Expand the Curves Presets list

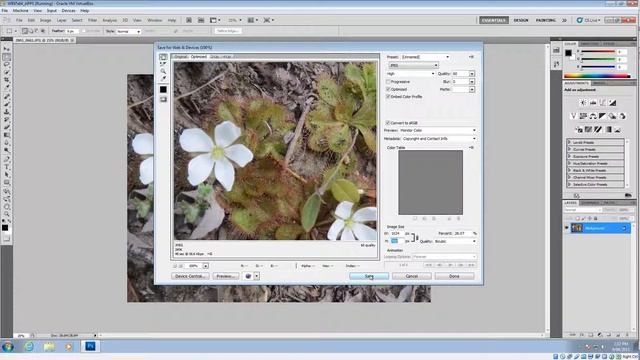pyautogui.click(x=569, y=149)
